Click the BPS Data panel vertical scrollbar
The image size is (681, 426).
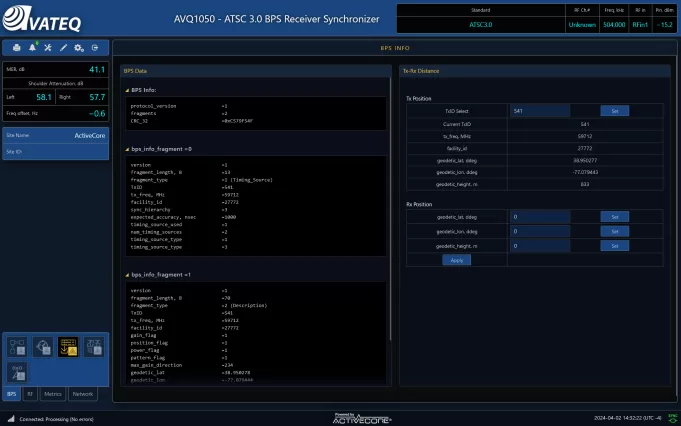(390, 208)
